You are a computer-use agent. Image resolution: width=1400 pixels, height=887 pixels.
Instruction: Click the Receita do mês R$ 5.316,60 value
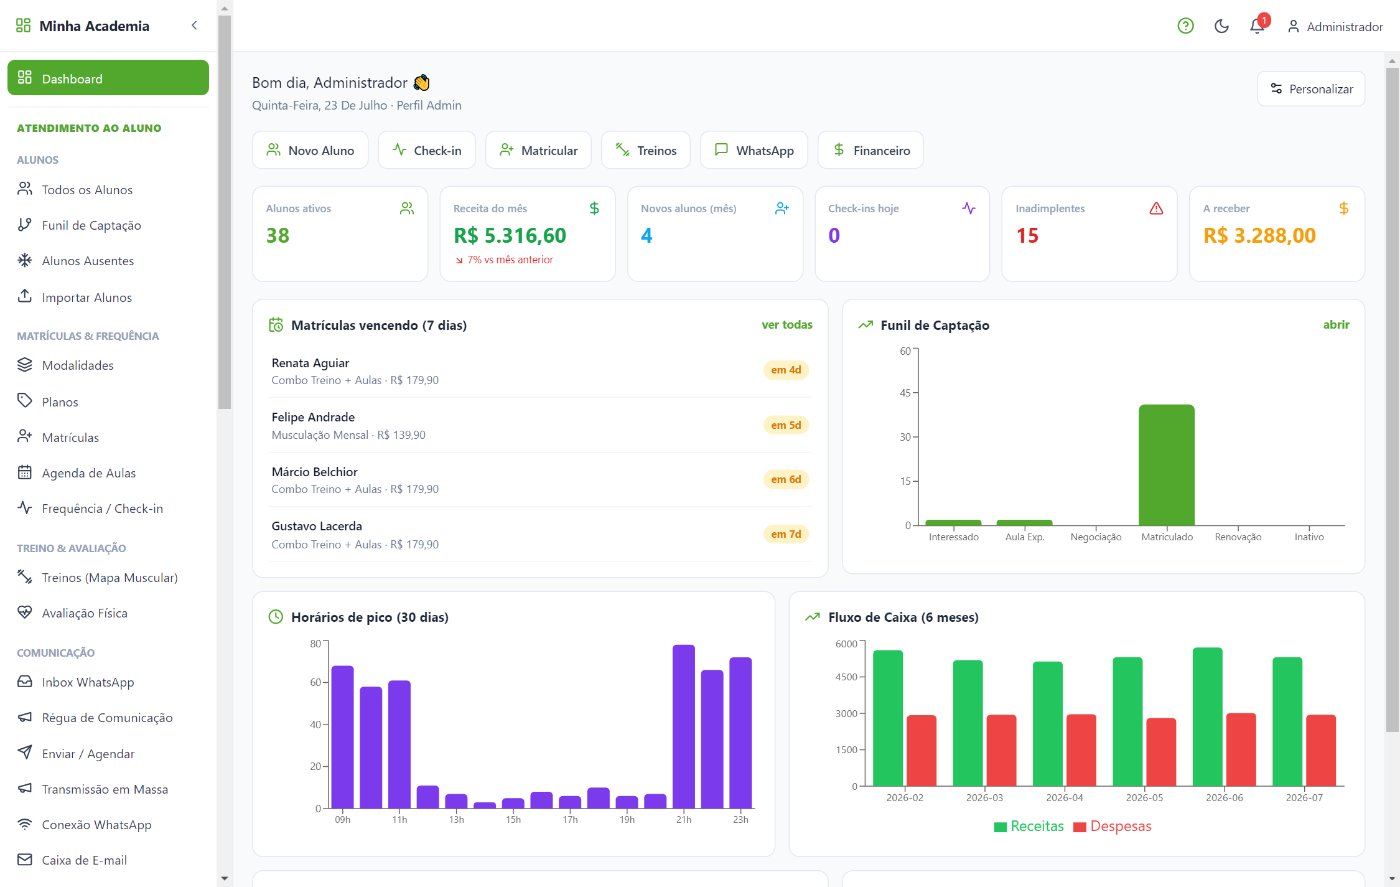point(510,236)
